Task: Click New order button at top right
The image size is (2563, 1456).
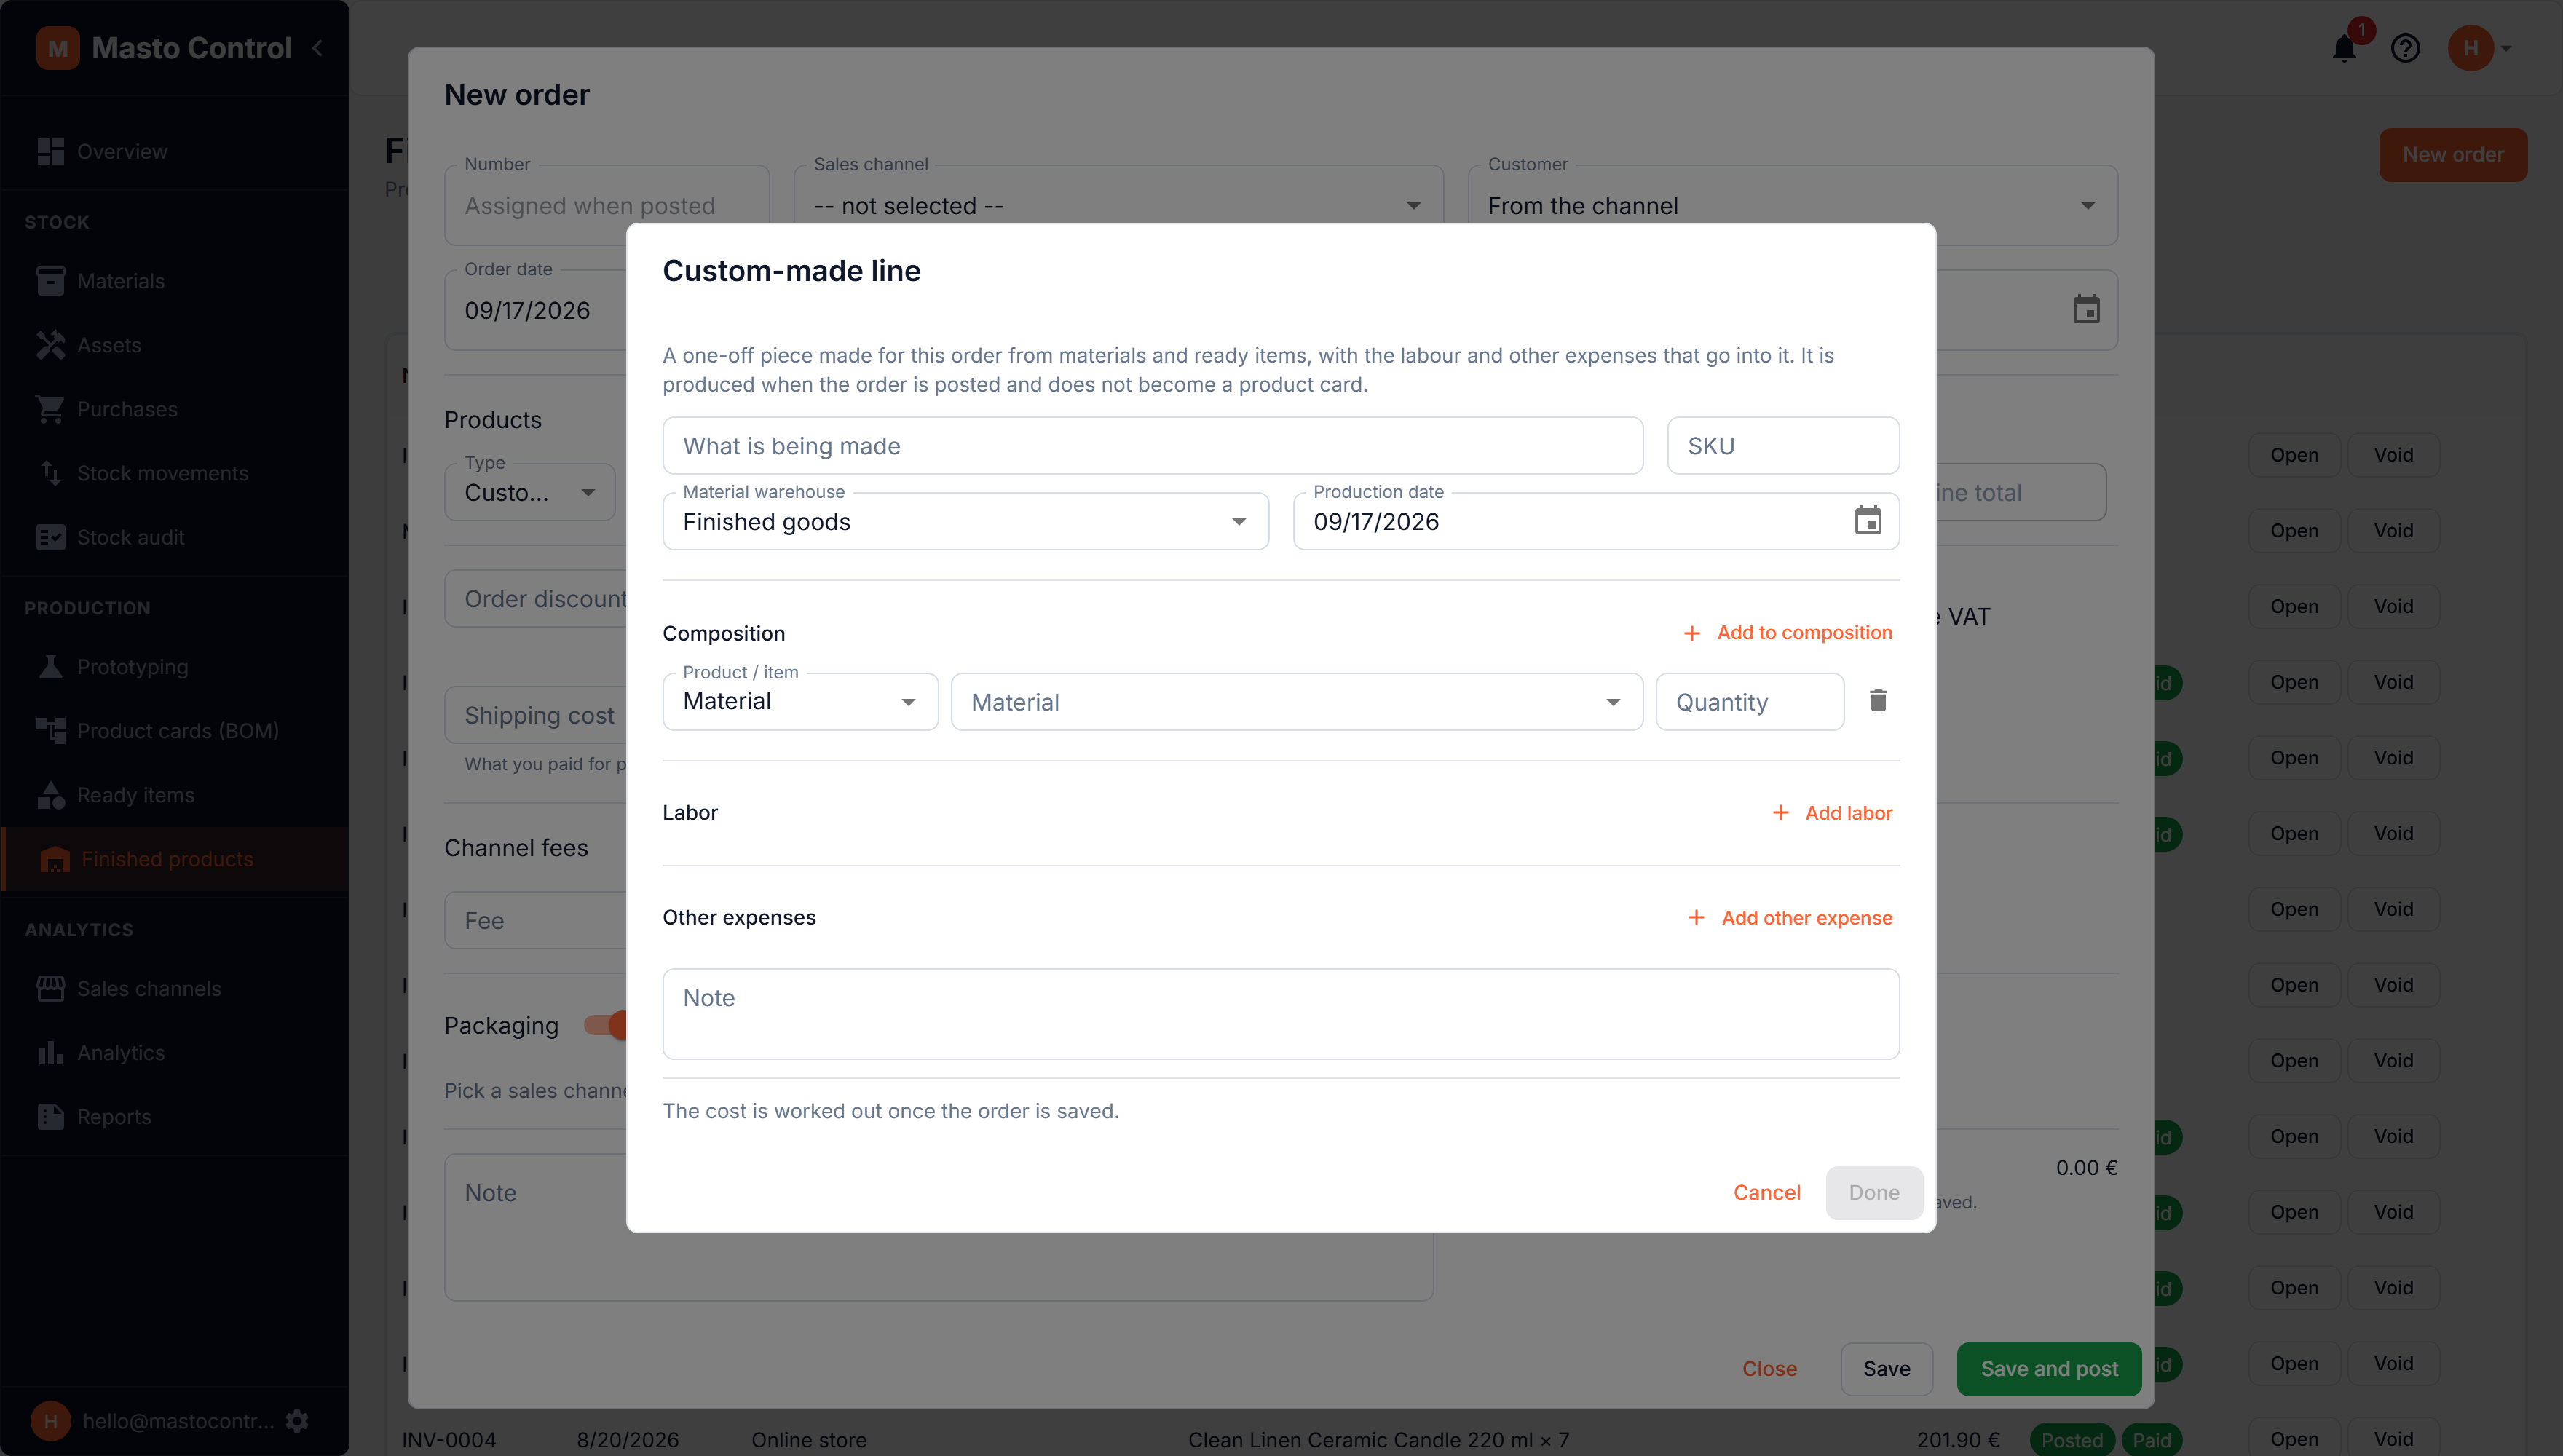Action: (2453, 155)
